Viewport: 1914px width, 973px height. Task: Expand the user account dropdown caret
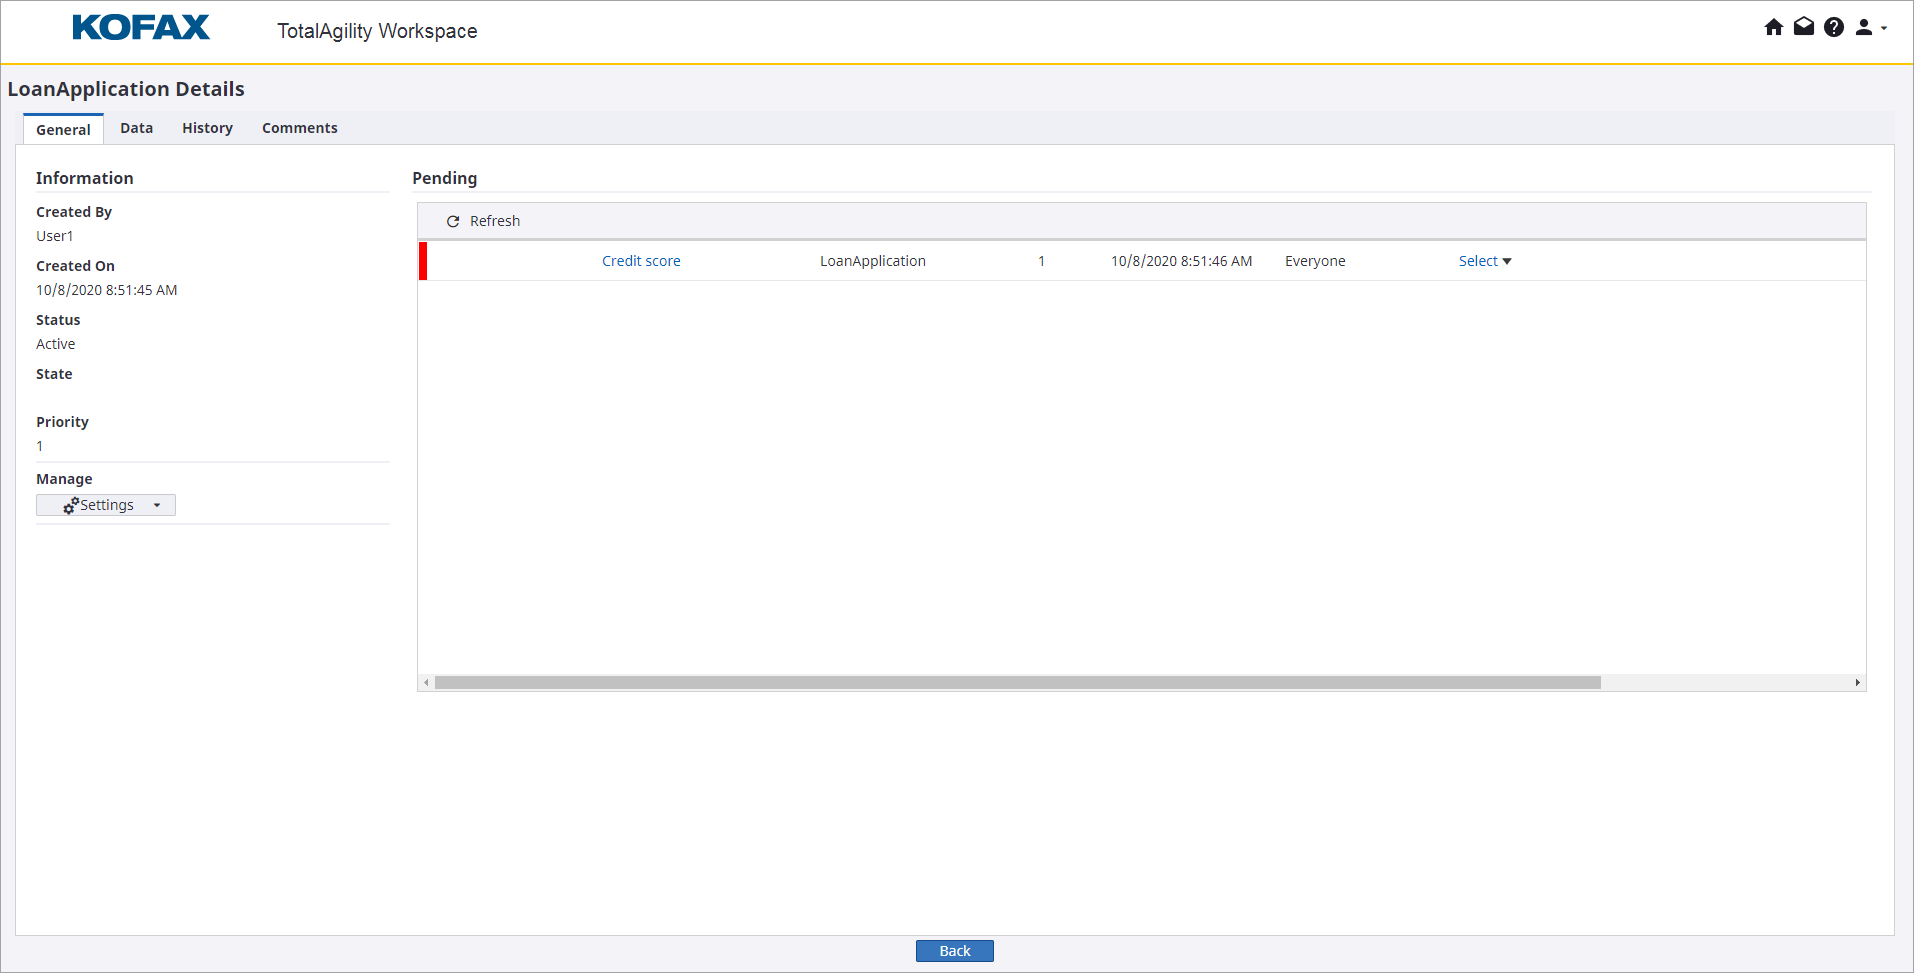click(x=1884, y=28)
